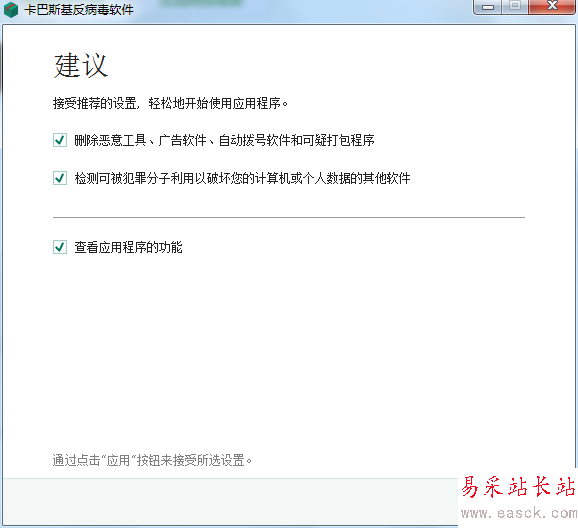Toggle the 检测可被犯罪分子利用 checkbox
Image resolution: width=578 pixels, height=528 pixels.
pos(60,178)
